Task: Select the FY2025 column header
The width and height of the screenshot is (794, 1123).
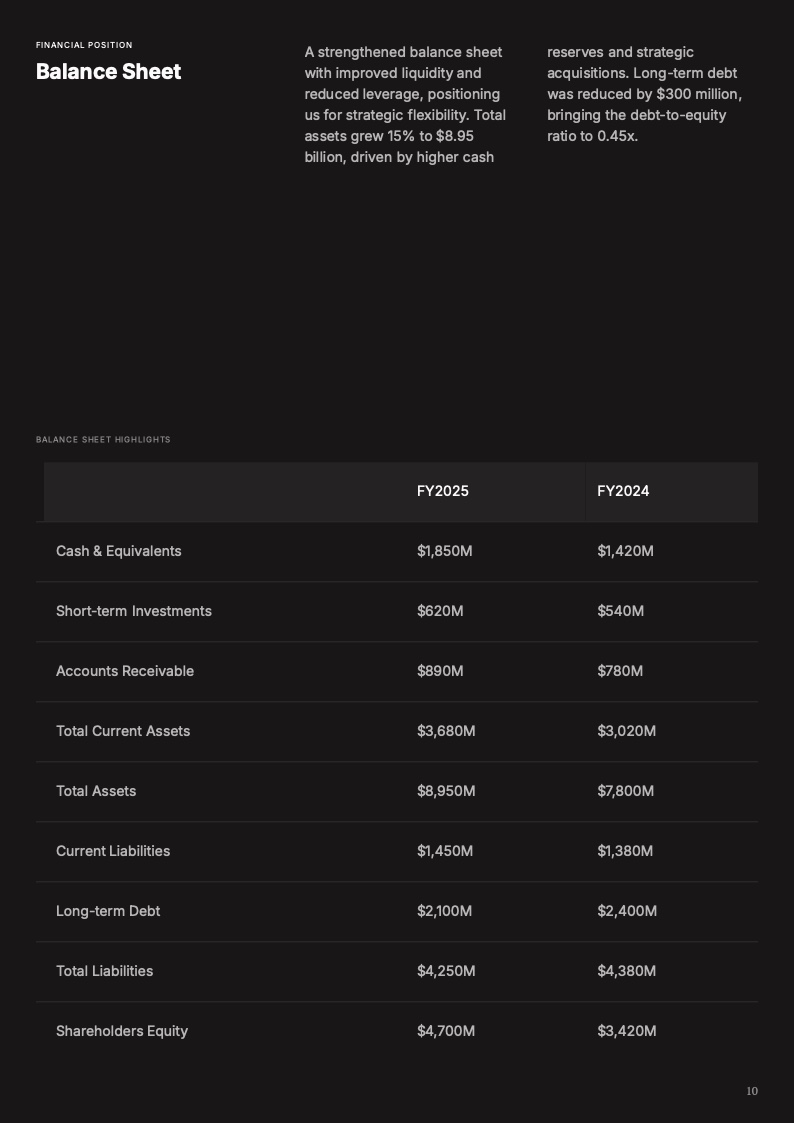Action: tap(442, 491)
